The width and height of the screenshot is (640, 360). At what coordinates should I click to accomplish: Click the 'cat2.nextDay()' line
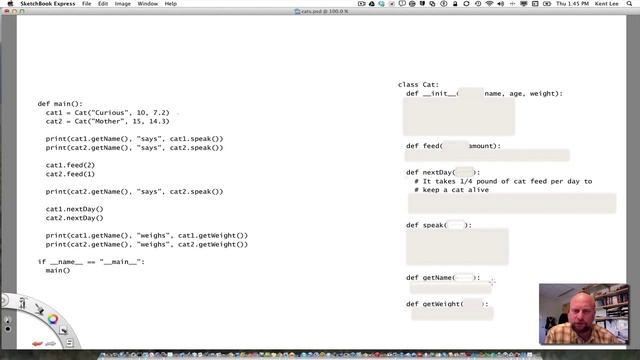[75, 218]
